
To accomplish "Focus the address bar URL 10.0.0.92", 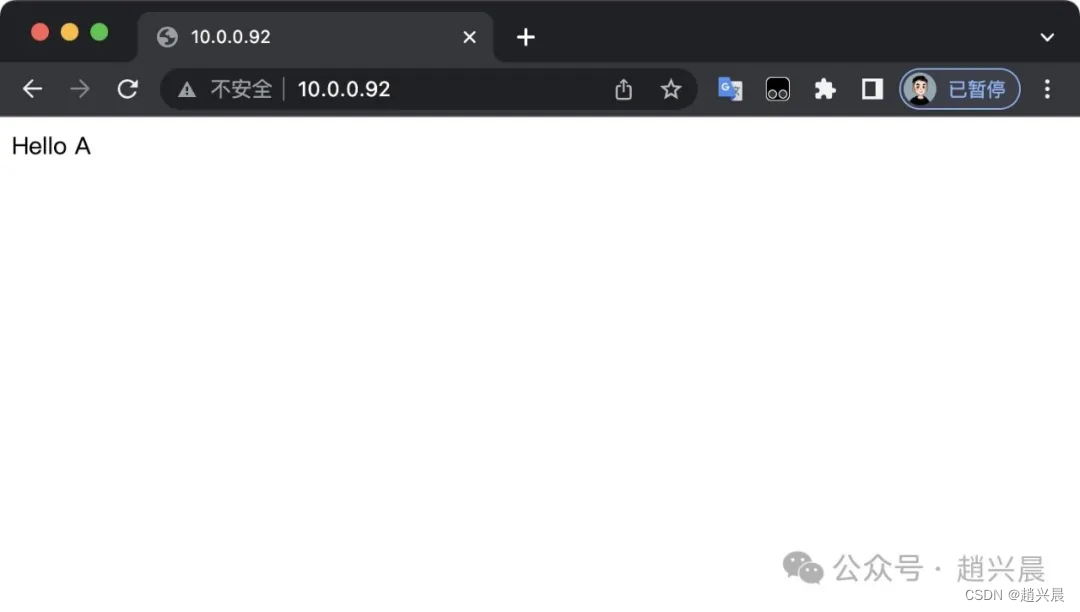I will point(344,89).
